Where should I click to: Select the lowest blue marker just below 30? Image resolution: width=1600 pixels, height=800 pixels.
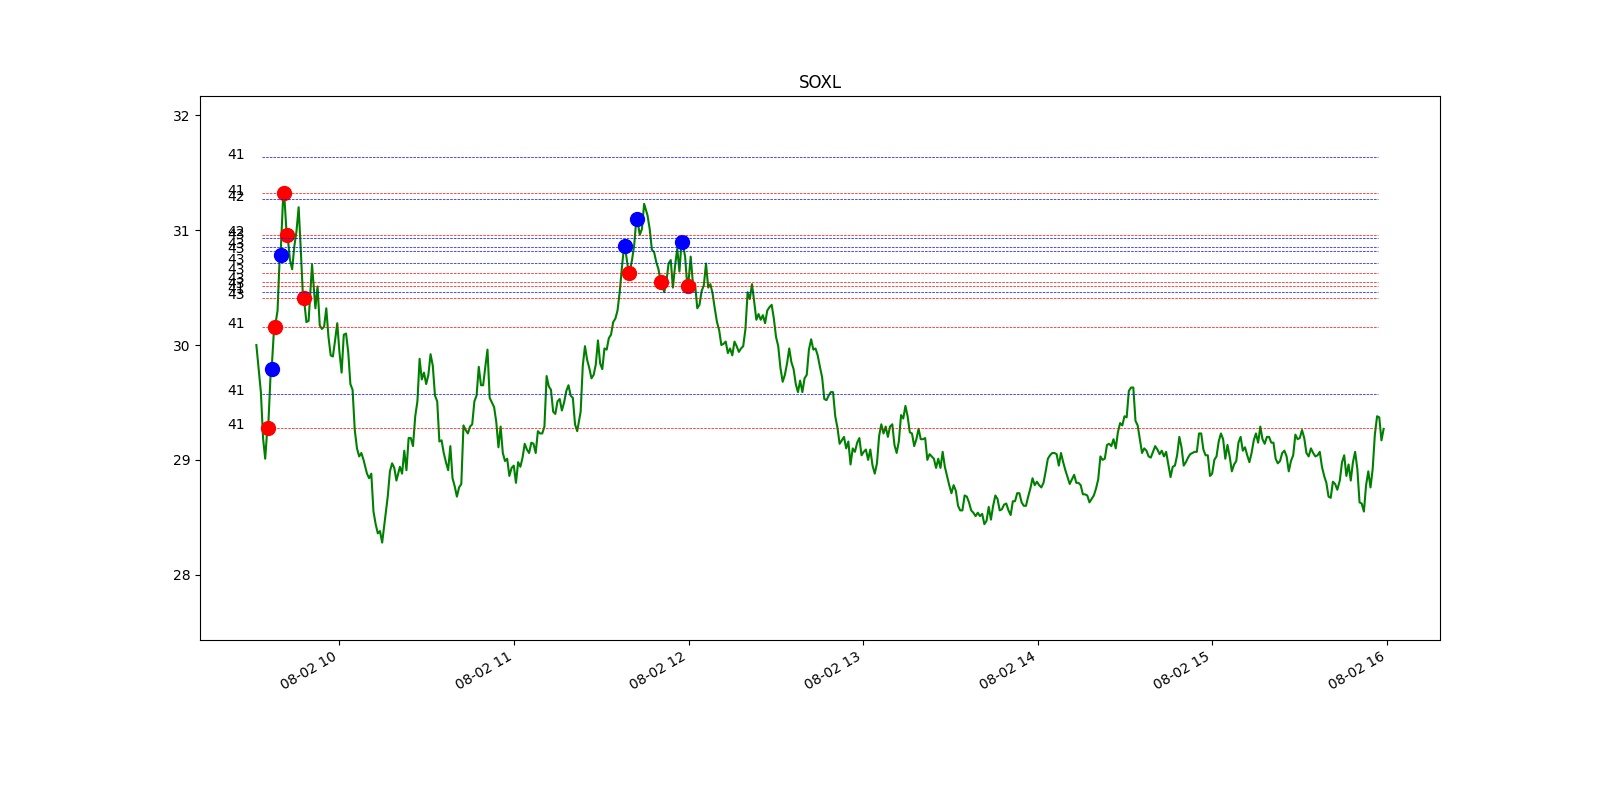pos(272,369)
